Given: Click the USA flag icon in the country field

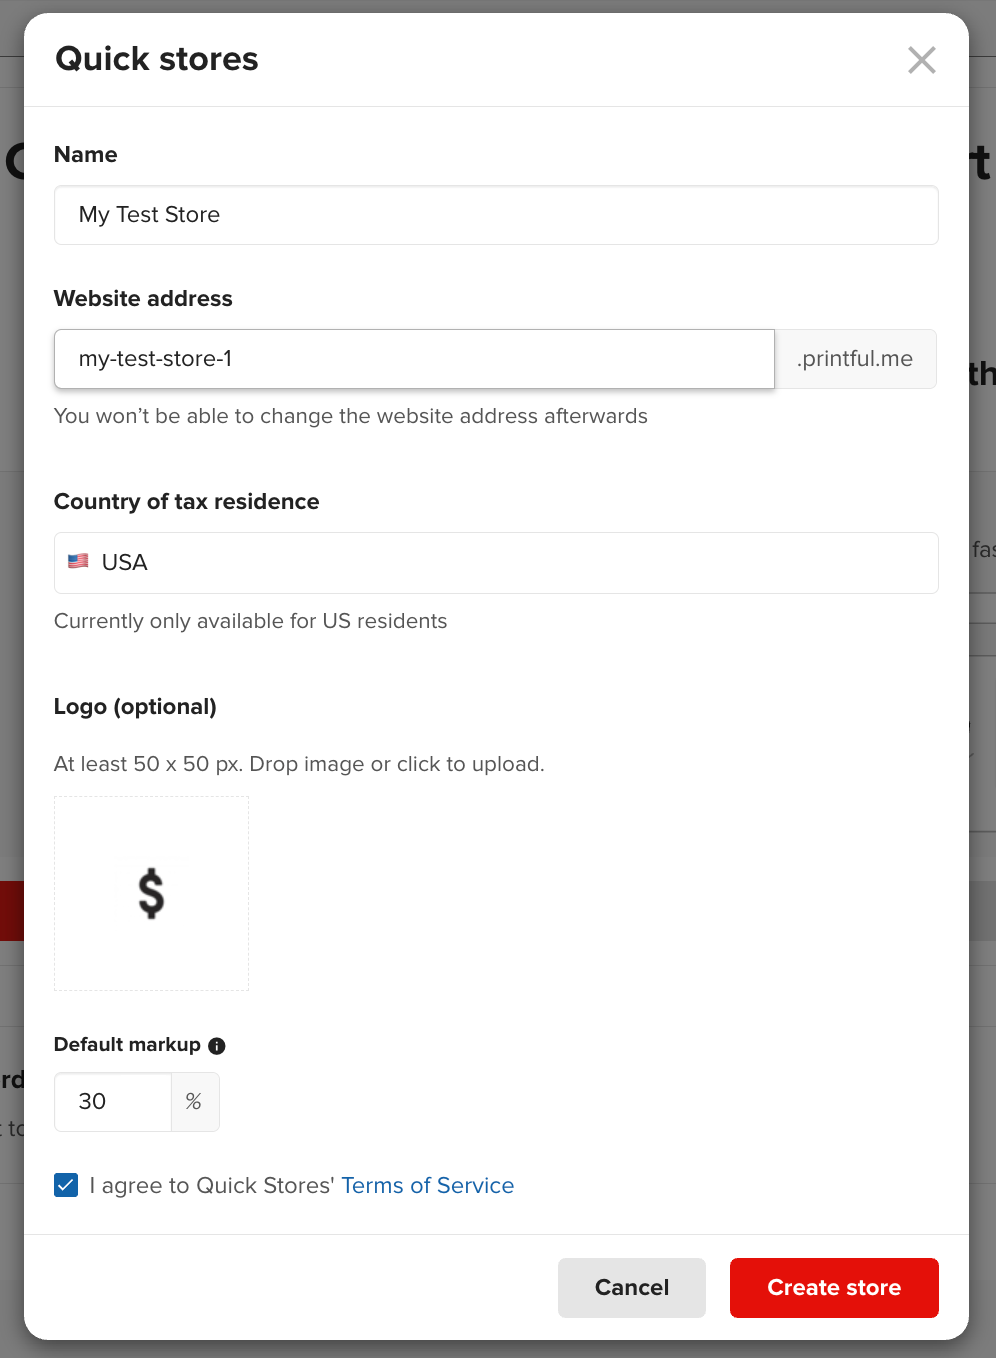Looking at the screenshot, I should point(78,561).
